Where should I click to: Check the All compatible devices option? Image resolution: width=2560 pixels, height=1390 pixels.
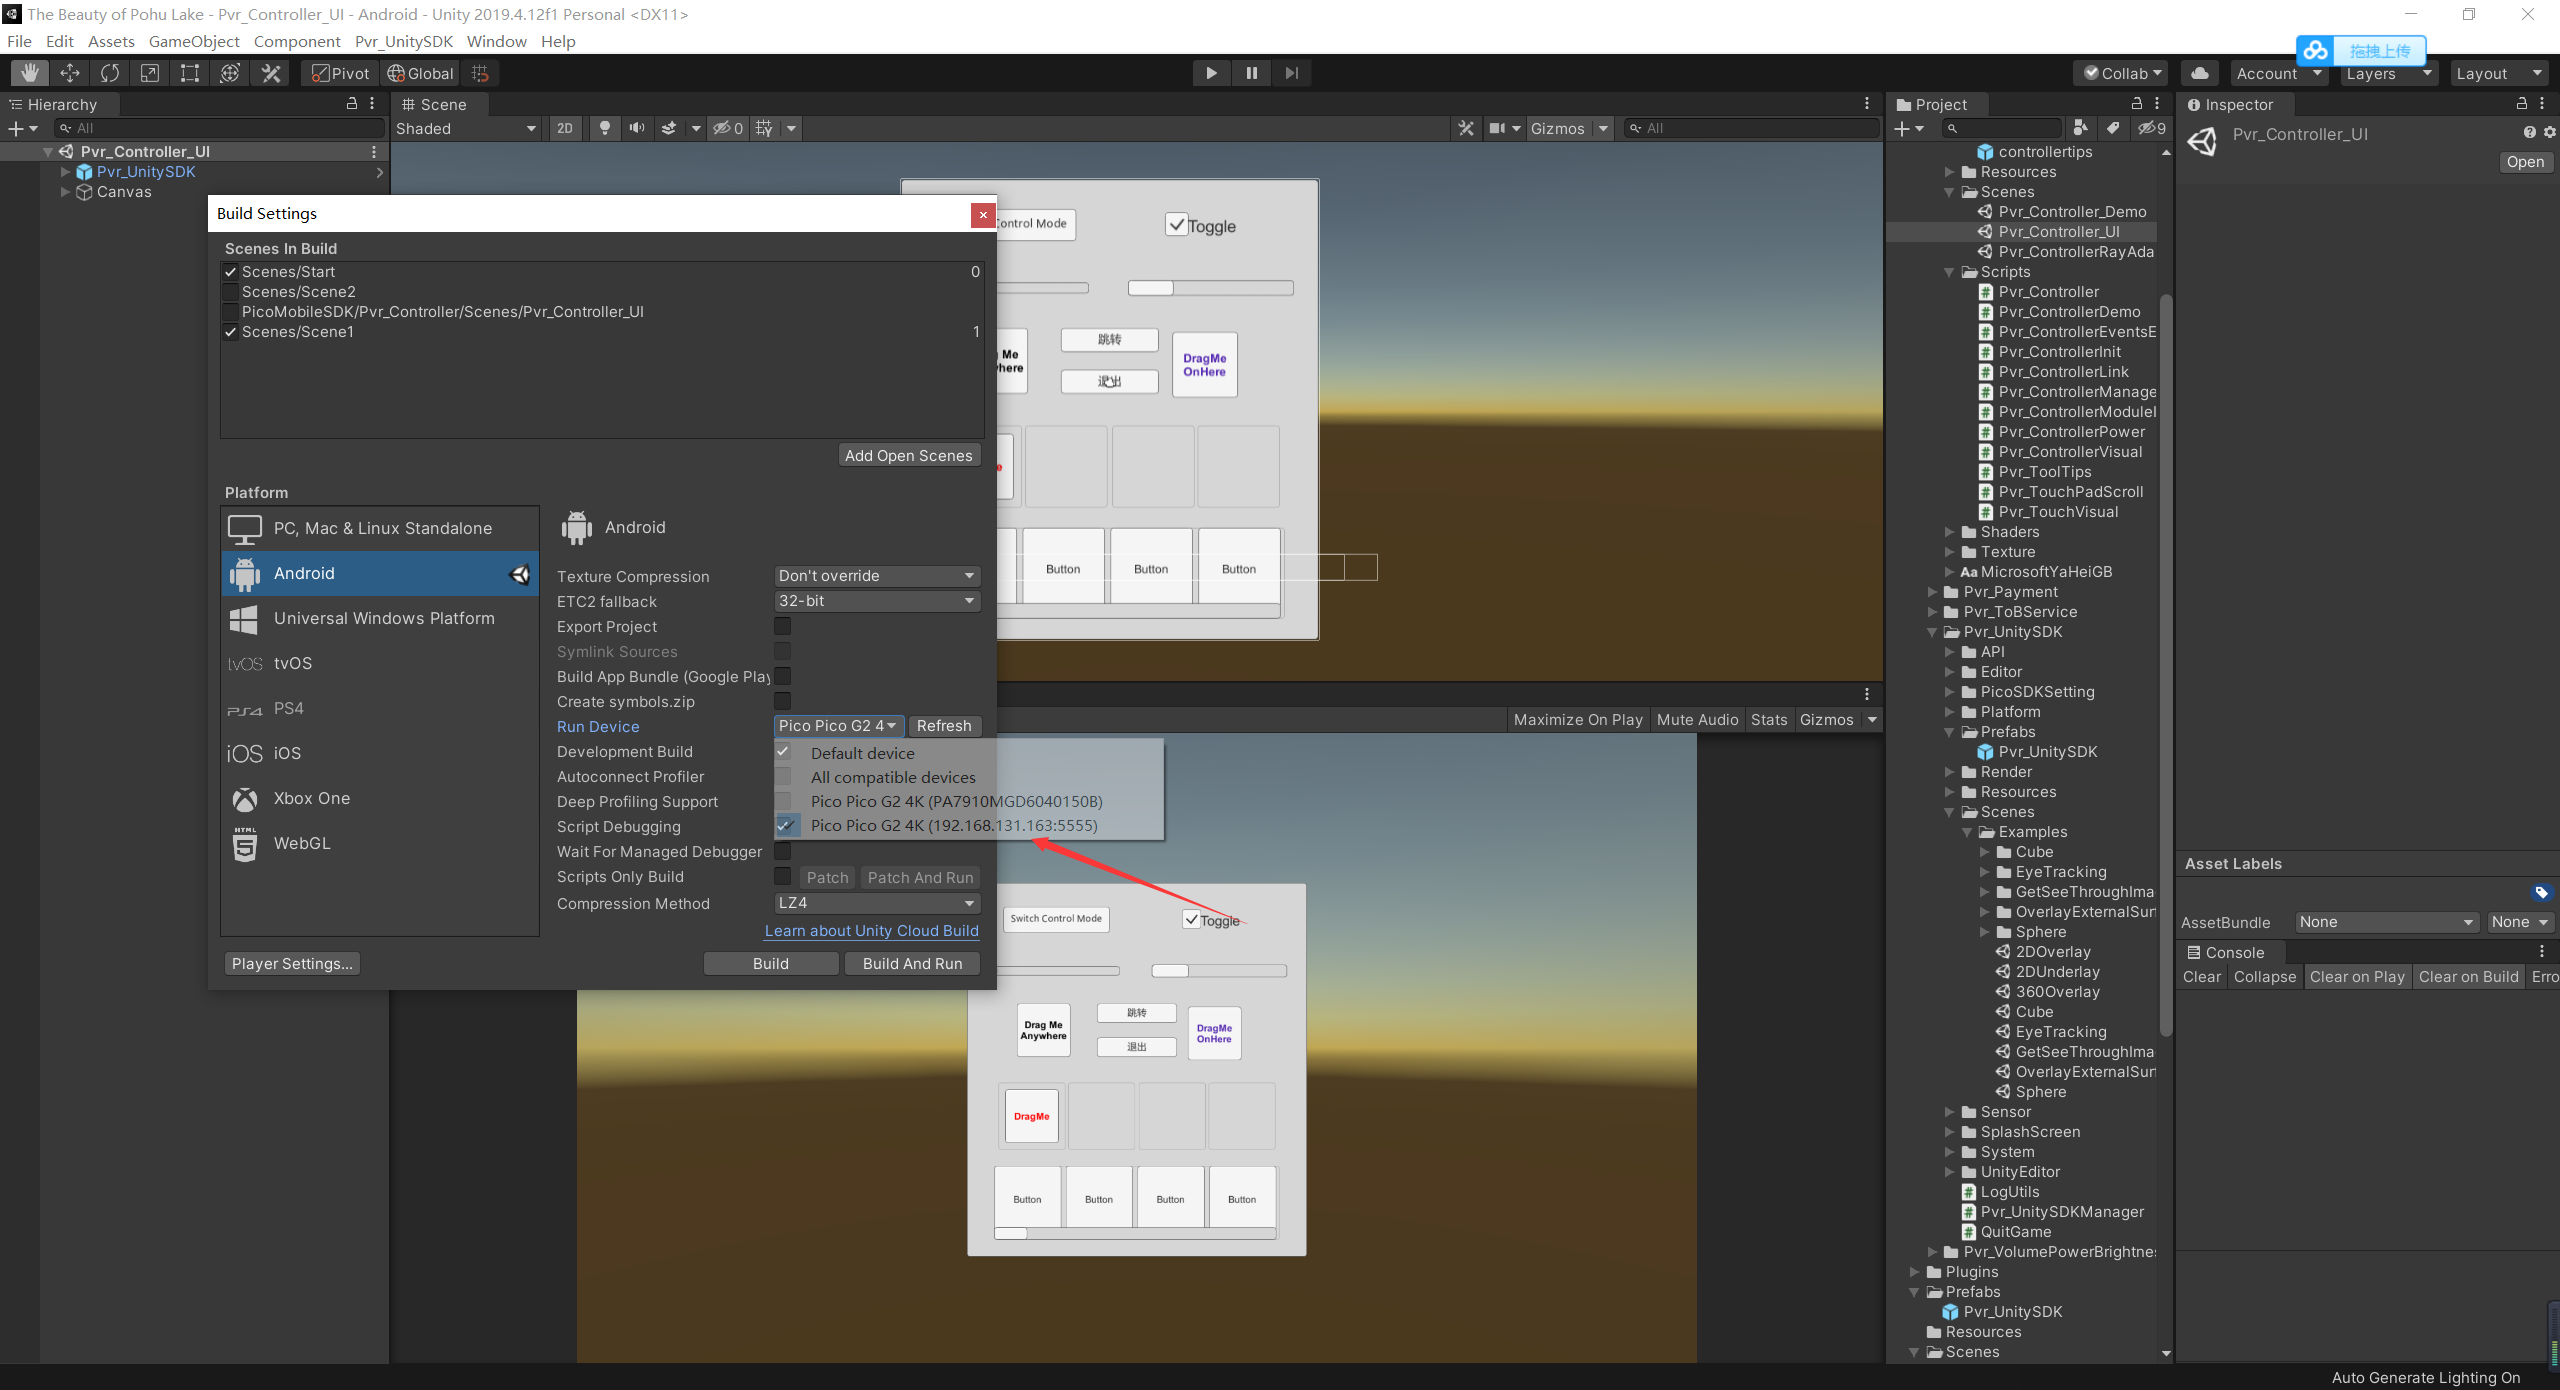(x=892, y=777)
